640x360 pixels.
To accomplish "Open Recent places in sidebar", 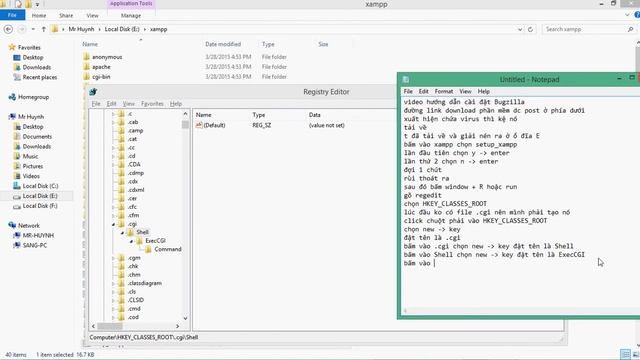I will click(x=40, y=77).
